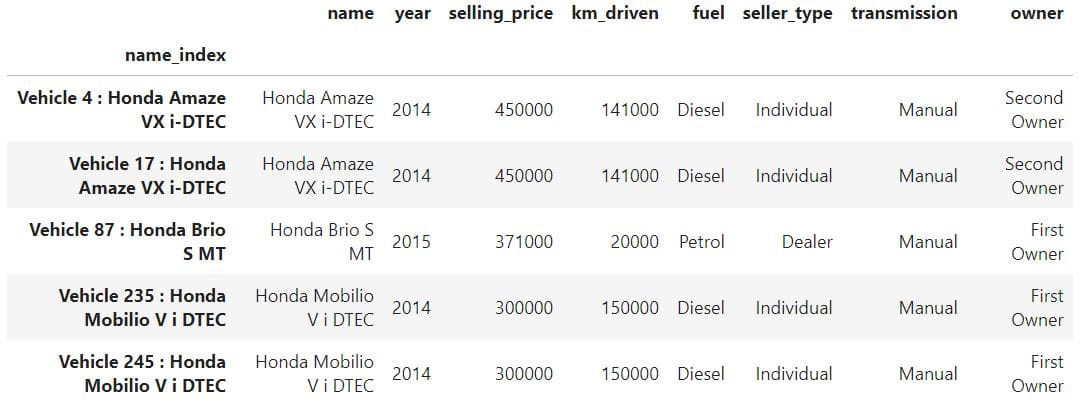Click the Vehicle 87 Honda Brio index
Image resolution: width=1091 pixels, height=419 pixels.
coord(127,242)
